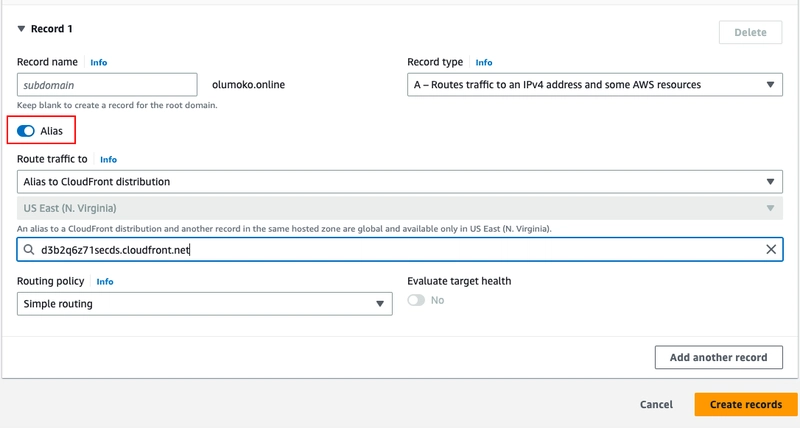
Task: Open the Simple routing policy dropdown
Action: pos(204,304)
